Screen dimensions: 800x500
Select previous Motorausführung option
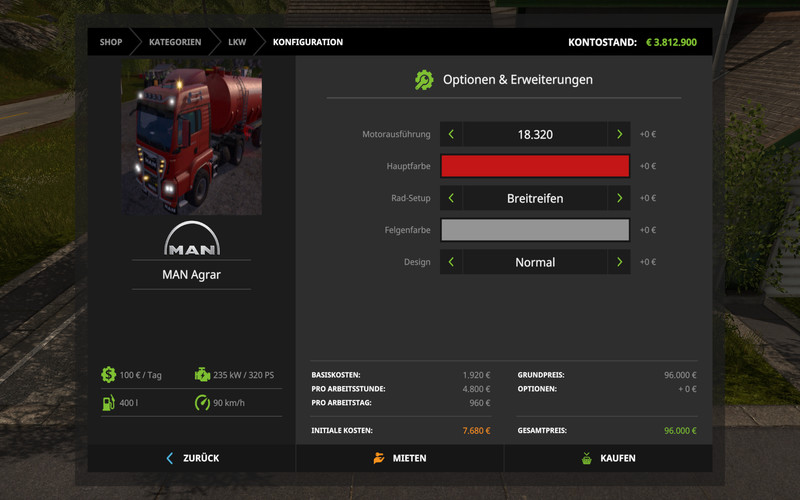point(451,134)
